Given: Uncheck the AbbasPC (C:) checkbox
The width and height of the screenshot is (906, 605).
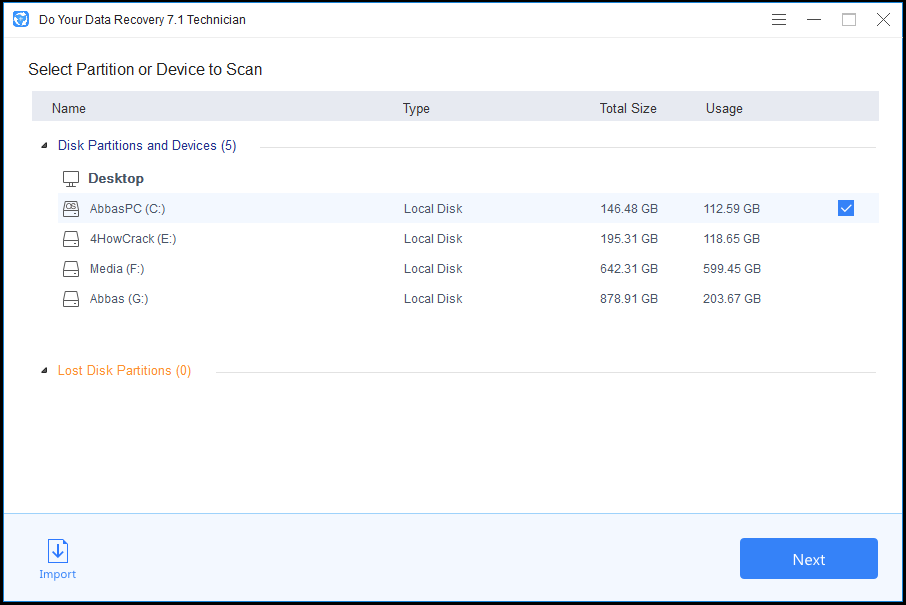Looking at the screenshot, I should coord(845,208).
